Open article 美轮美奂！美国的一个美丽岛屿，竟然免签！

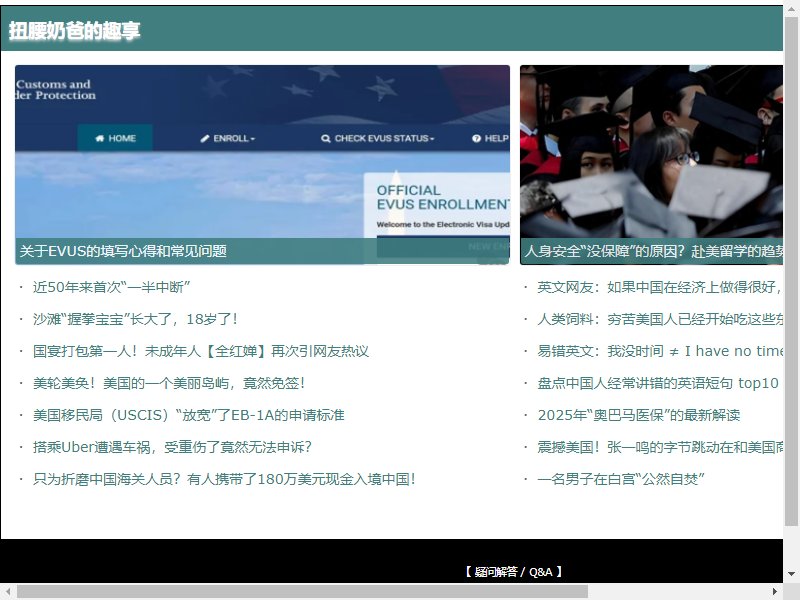[169, 383]
